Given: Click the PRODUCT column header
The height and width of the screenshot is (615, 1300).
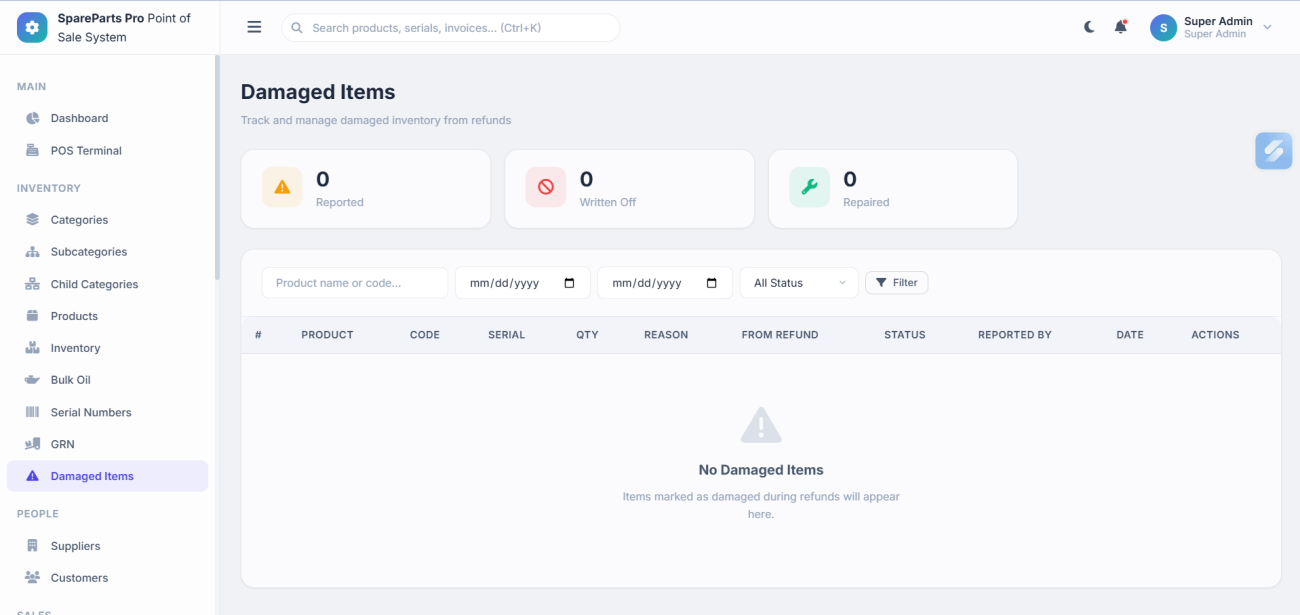Looking at the screenshot, I should point(327,335).
